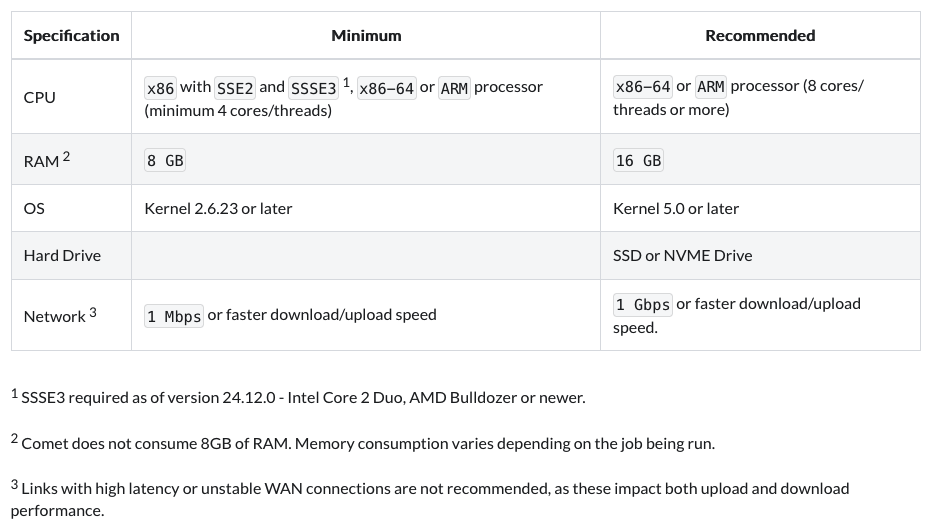Click the x86-64 tag in the Recommended column
The width and height of the screenshot is (931, 530).
(x=643, y=87)
